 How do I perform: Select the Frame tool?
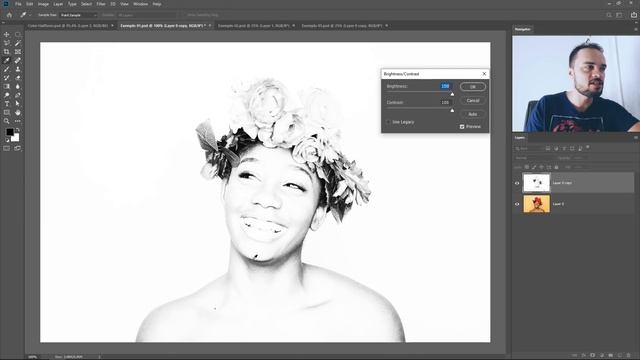(18, 52)
